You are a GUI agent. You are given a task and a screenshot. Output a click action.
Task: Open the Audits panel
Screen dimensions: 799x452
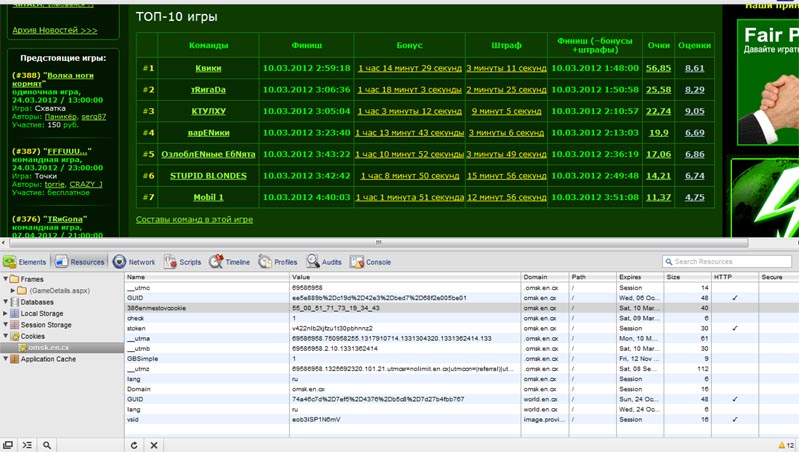(x=324, y=262)
